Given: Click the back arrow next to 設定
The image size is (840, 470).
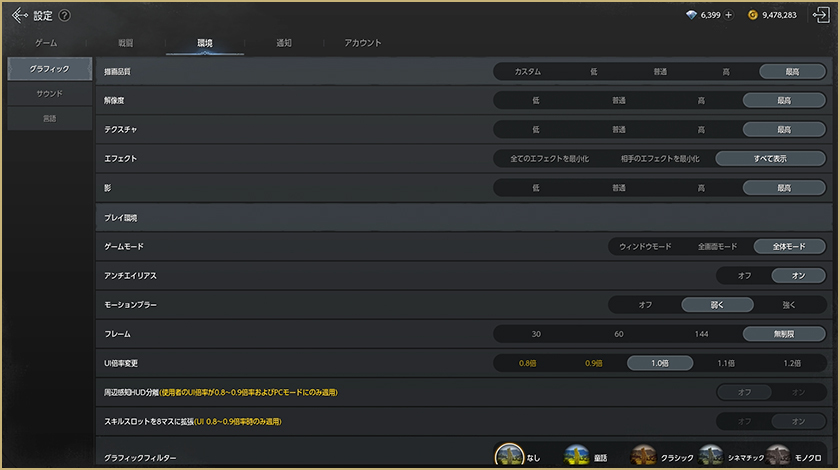Looking at the screenshot, I should point(19,15).
